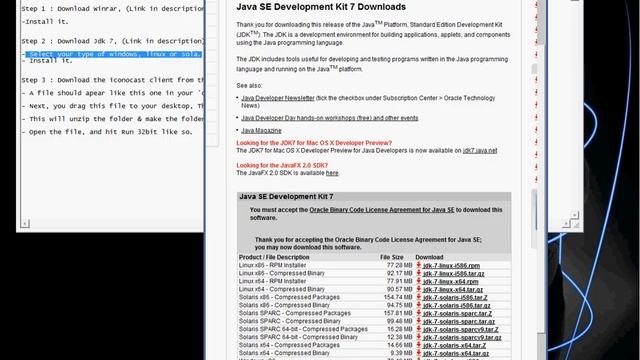Click the highlighted 'Select your type of windows' line

[x=114, y=54]
